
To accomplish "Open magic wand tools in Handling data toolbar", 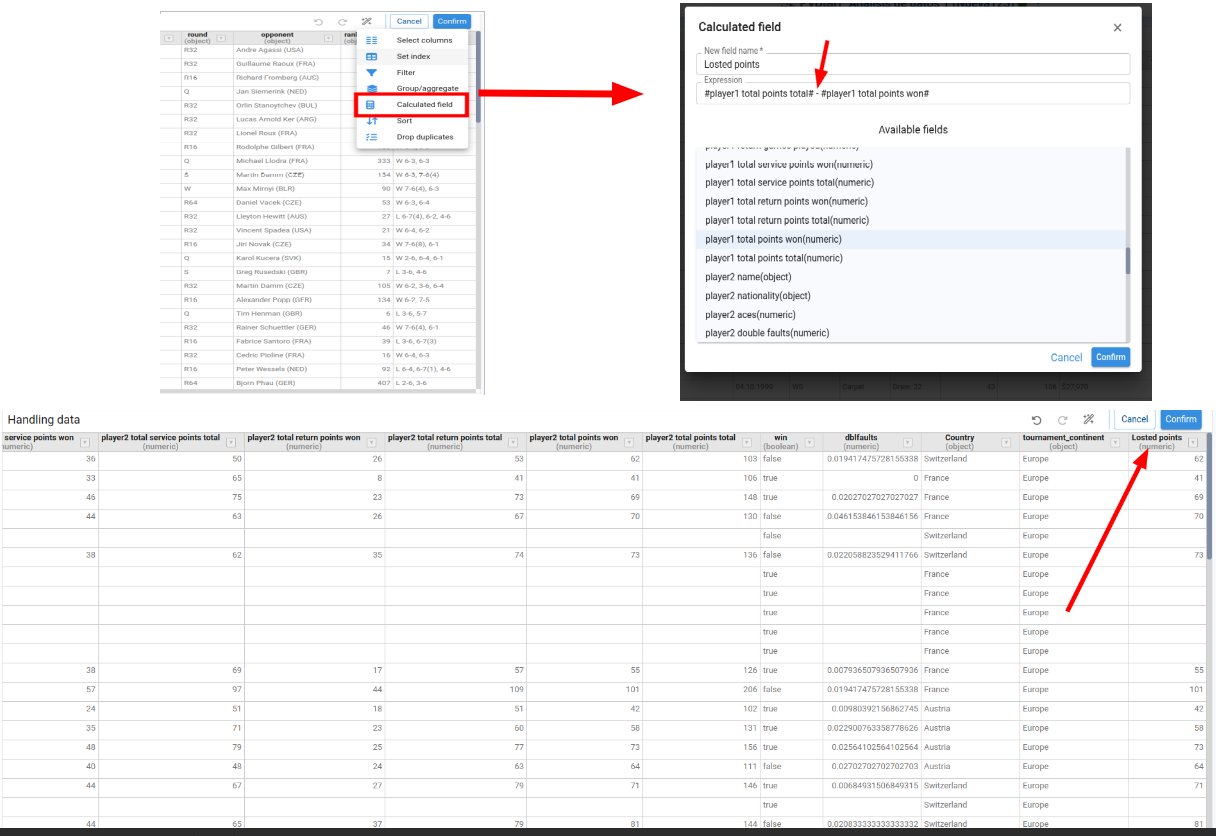I will tap(1090, 420).
